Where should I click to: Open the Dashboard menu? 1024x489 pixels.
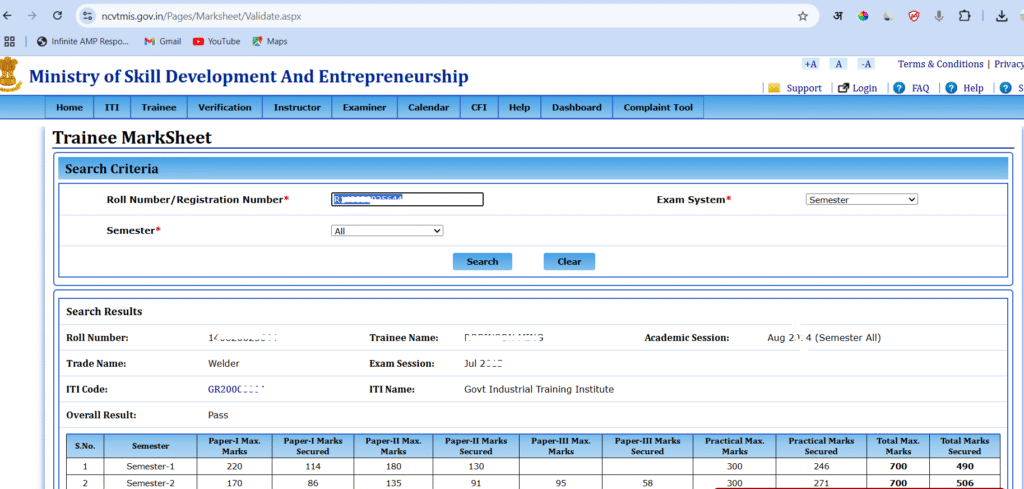(x=577, y=108)
